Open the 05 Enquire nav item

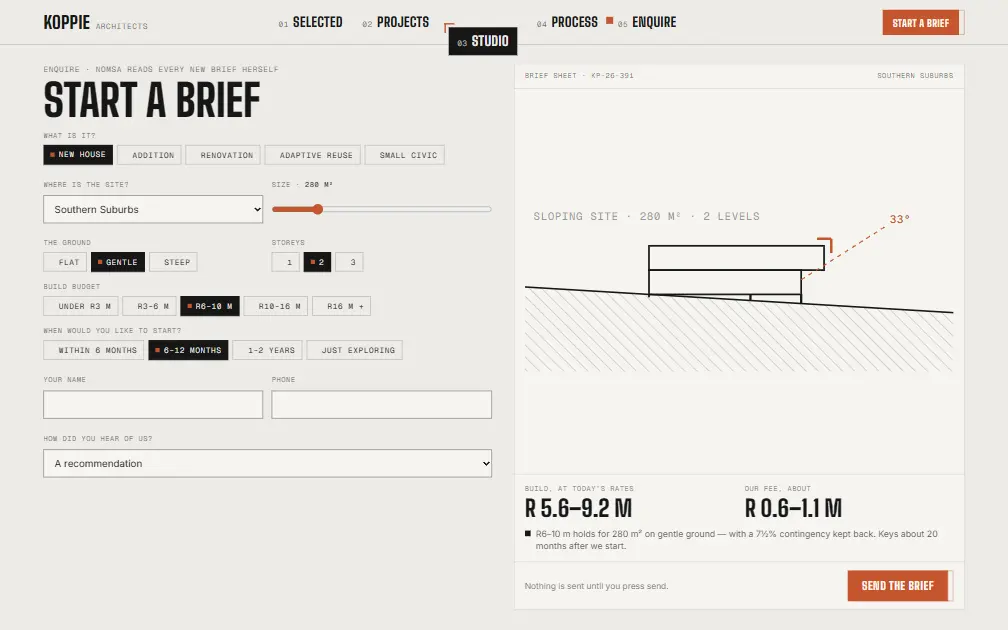tap(647, 22)
